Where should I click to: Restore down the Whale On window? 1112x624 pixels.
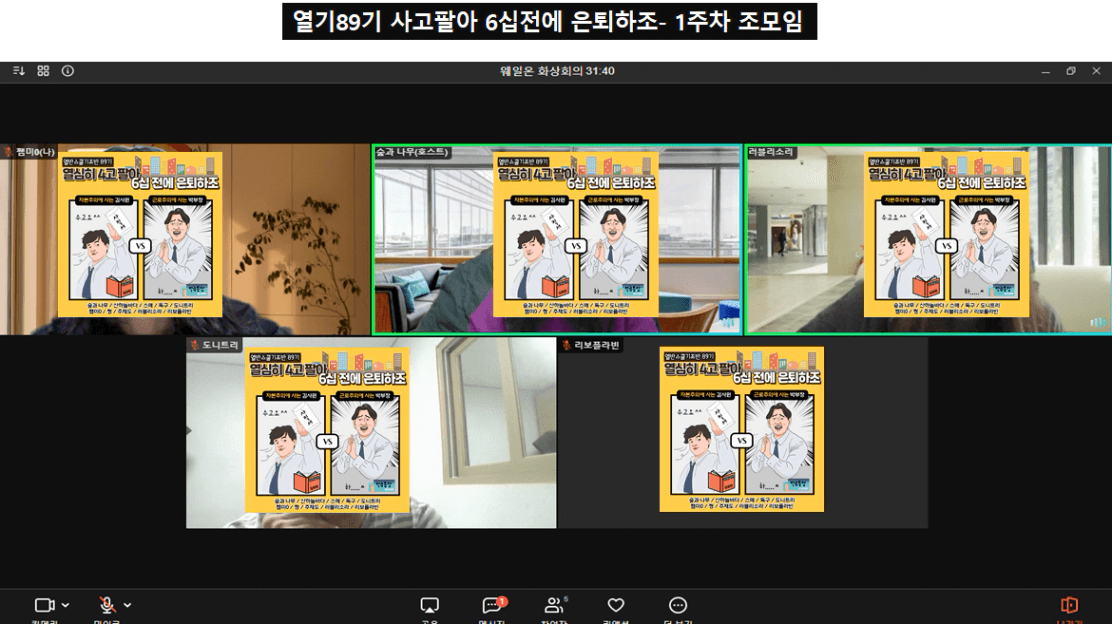[1071, 71]
